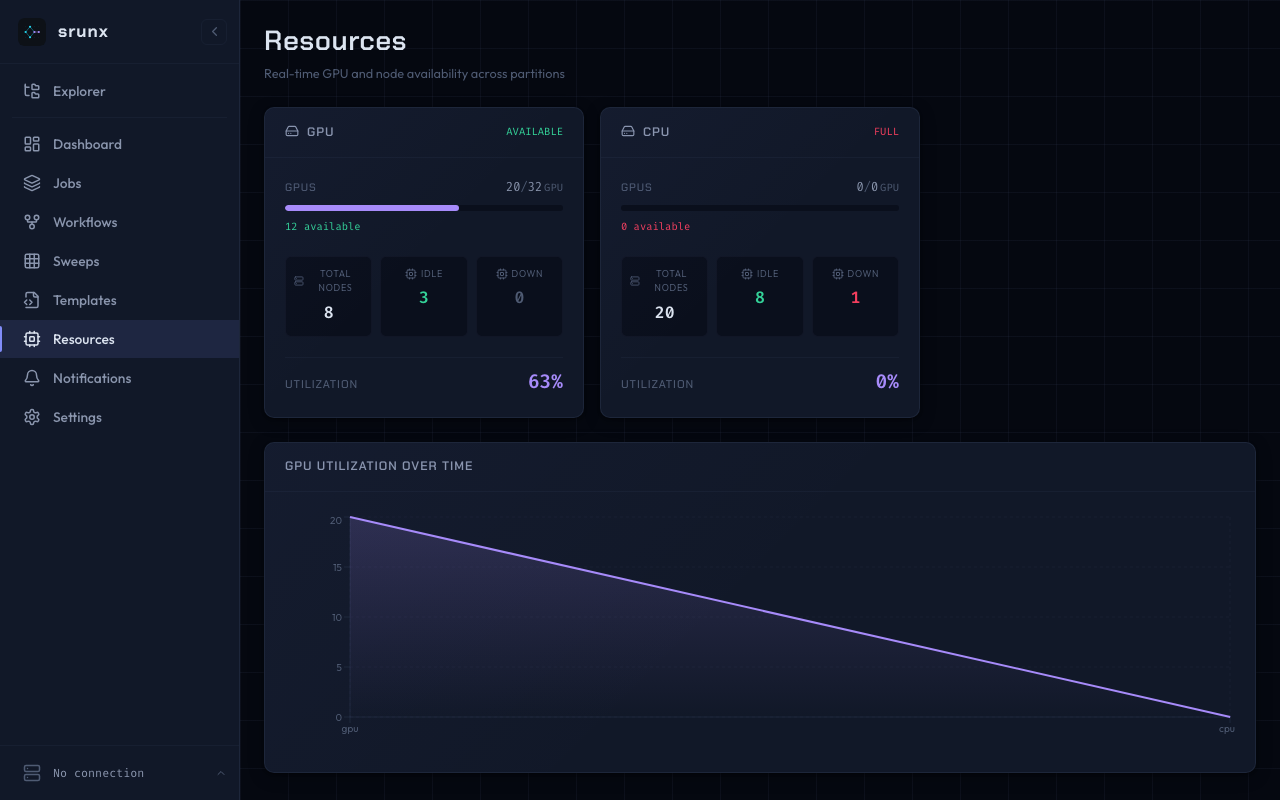This screenshot has width=1280, height=800.
Task: Click the CPU partition card header
Action: click(759, 132)
